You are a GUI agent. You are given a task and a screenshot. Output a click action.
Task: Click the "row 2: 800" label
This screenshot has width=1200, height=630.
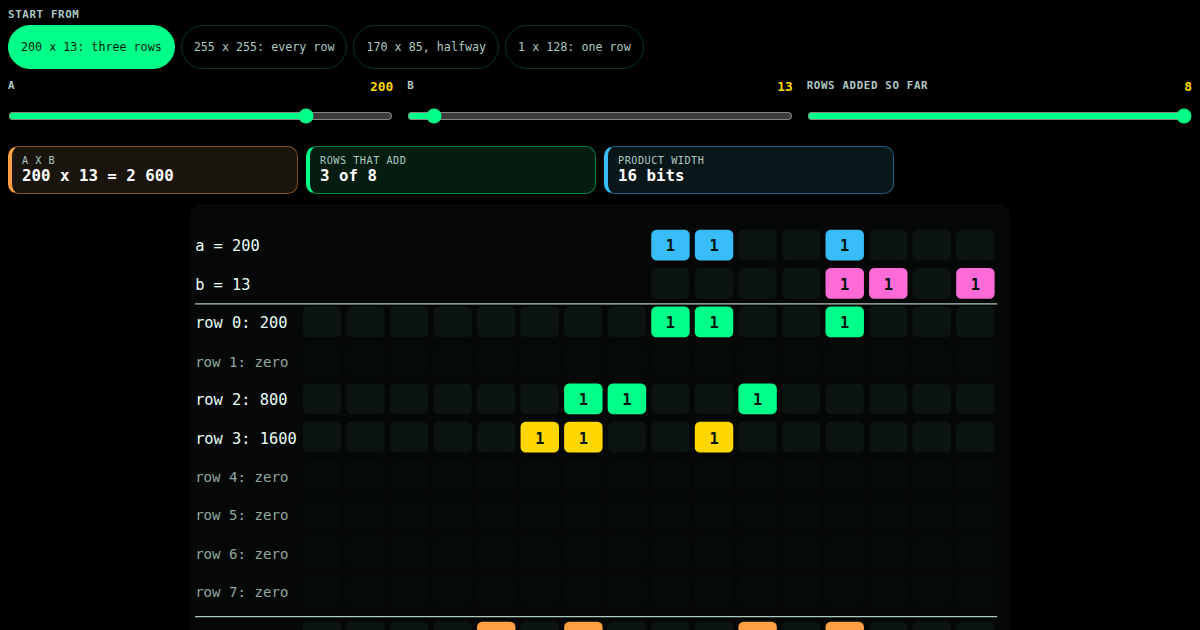(x=242, y=400)
